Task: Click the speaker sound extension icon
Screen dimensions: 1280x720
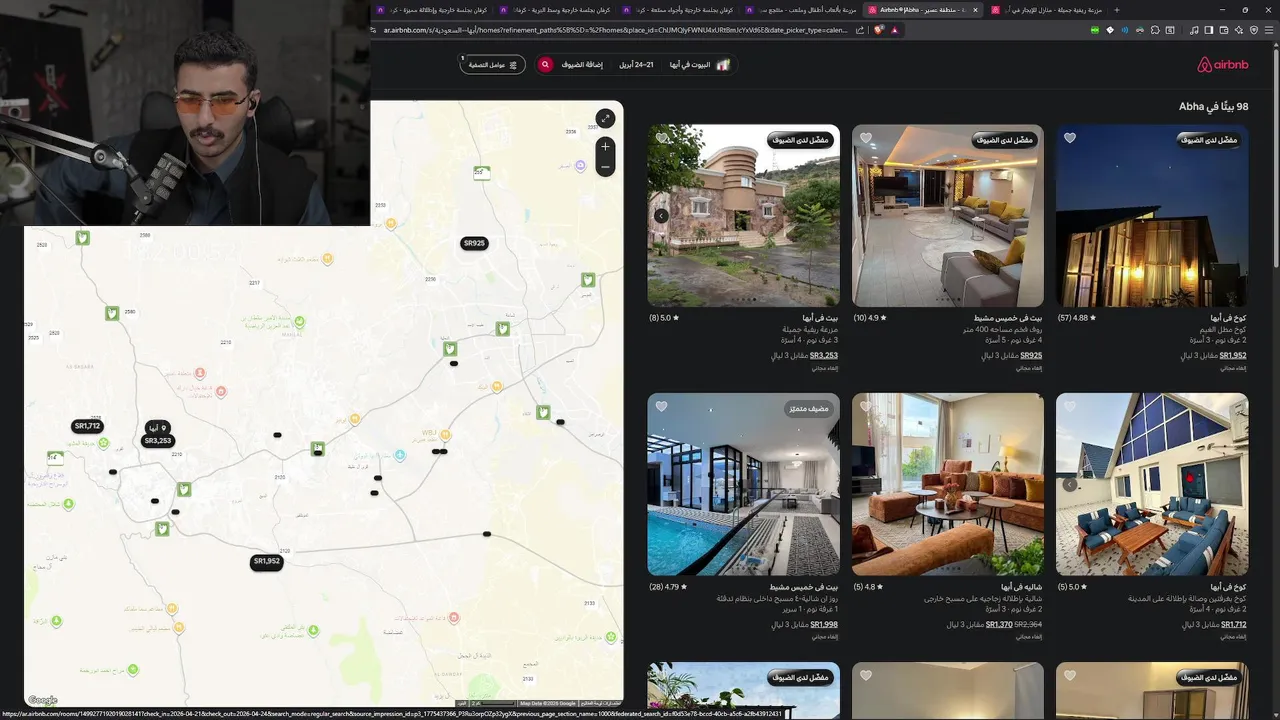Action: (1125, 30)
